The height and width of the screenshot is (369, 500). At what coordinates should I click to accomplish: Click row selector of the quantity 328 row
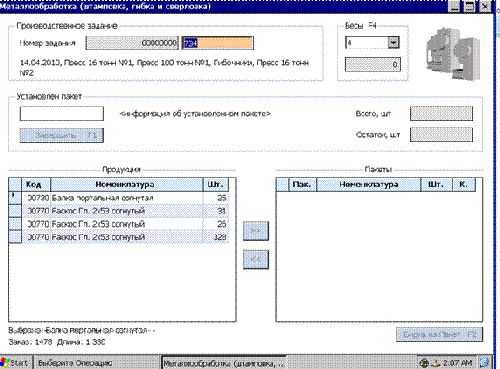[x=15, y=237]
